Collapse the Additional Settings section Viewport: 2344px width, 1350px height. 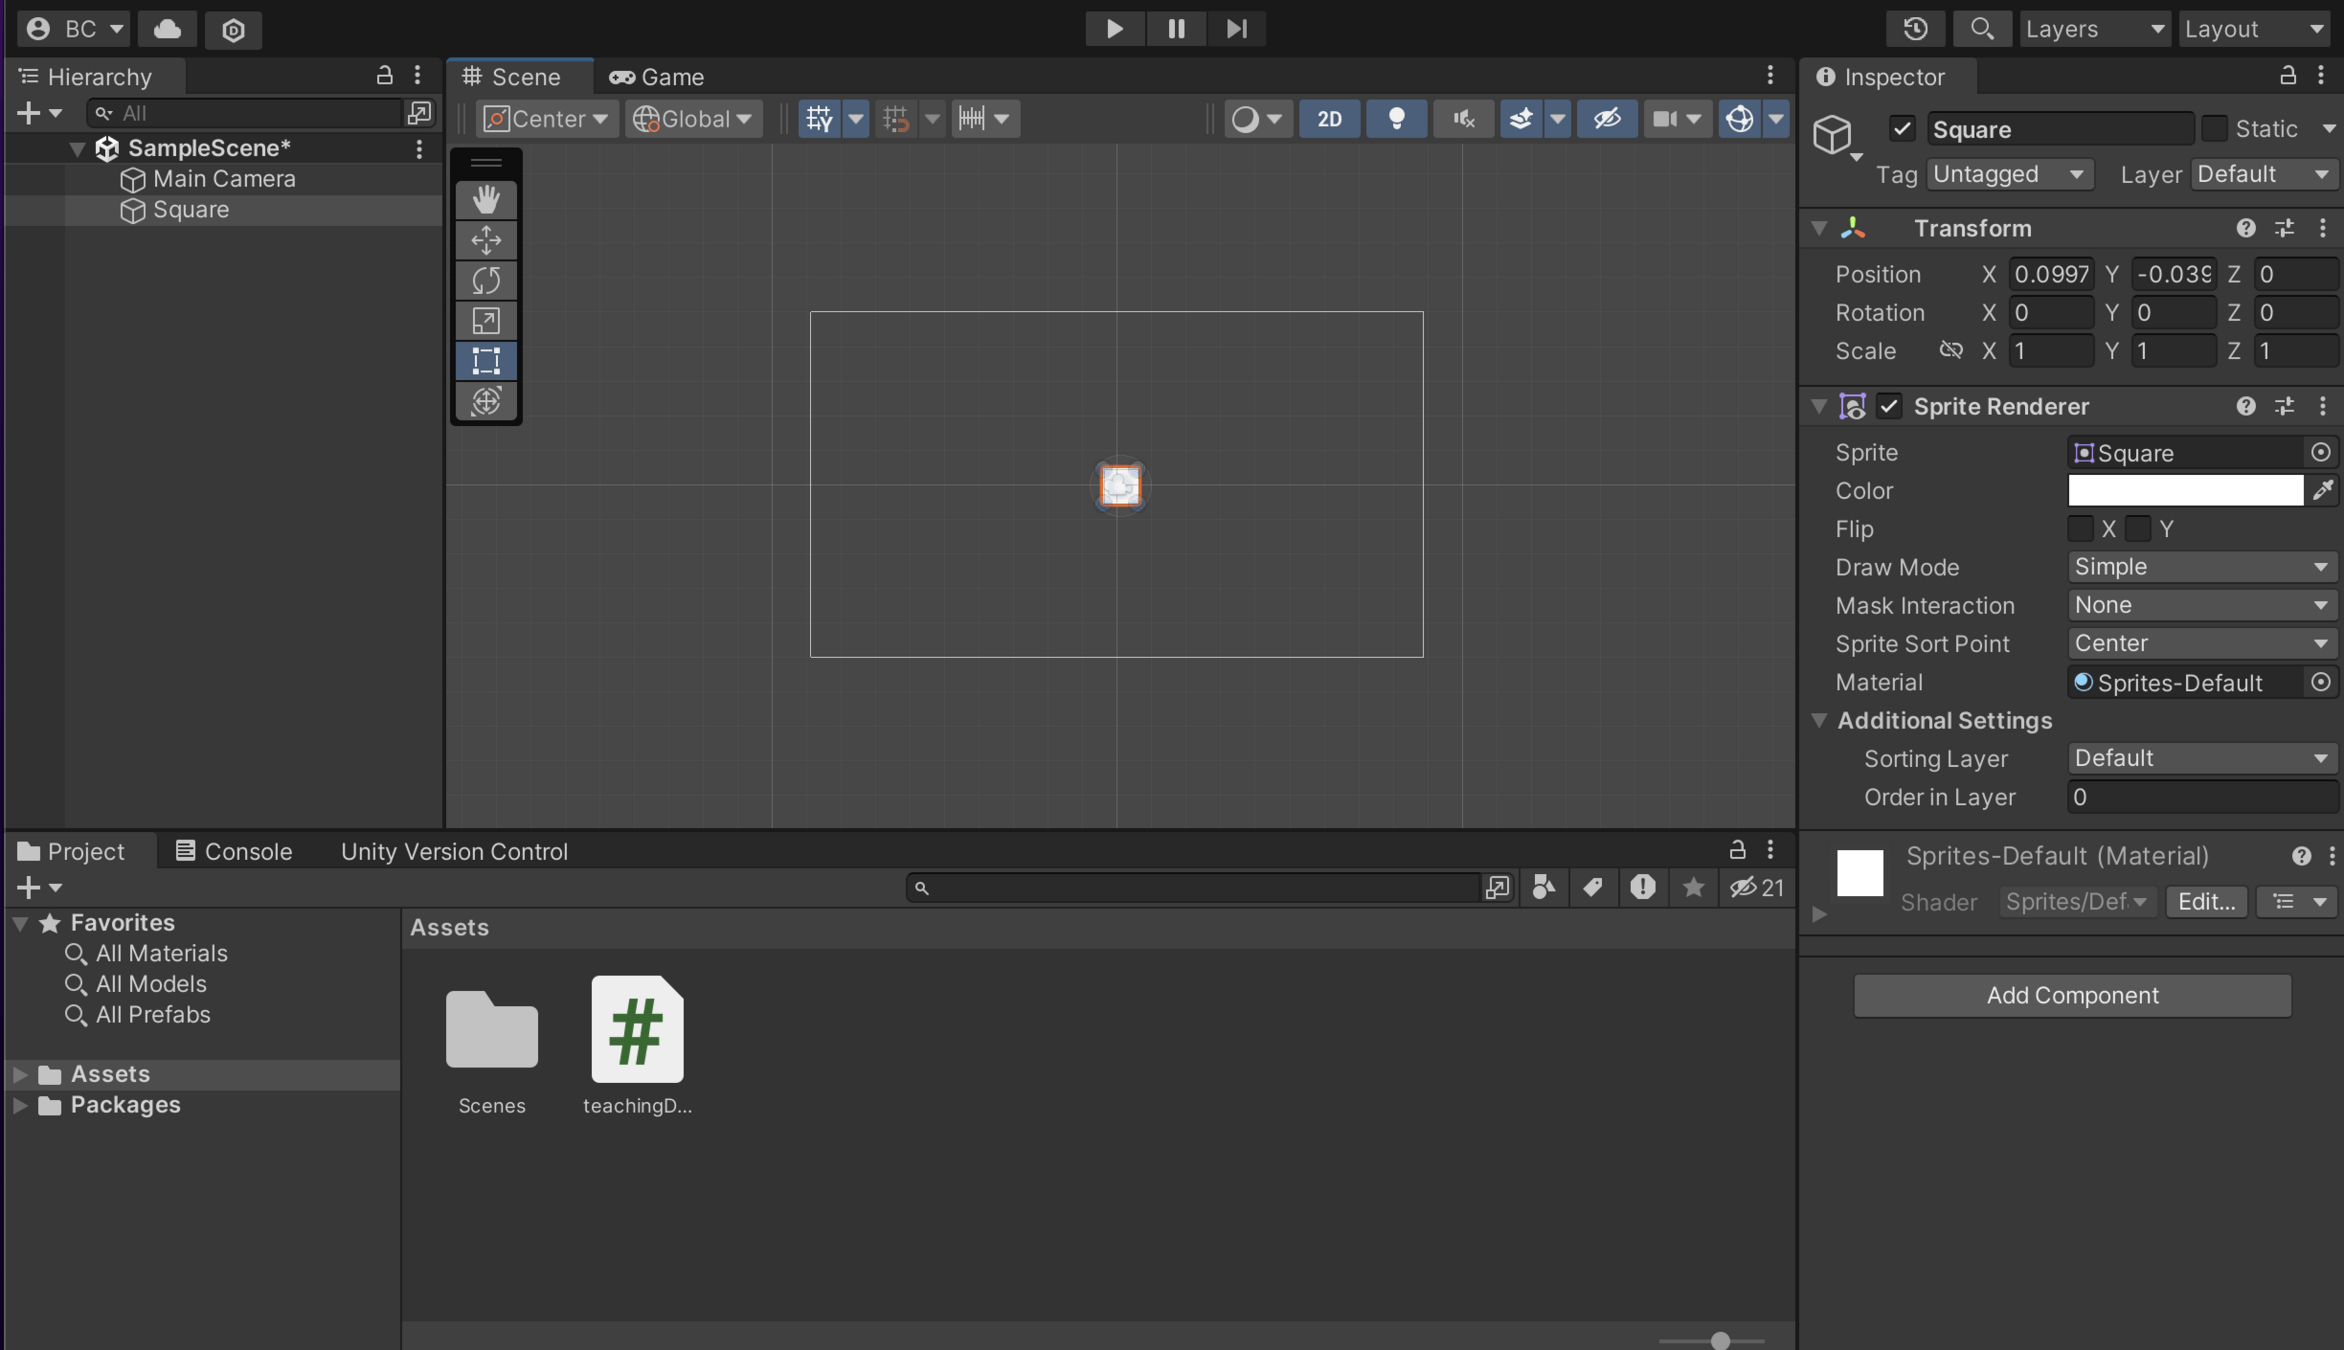pos(1819,720)
